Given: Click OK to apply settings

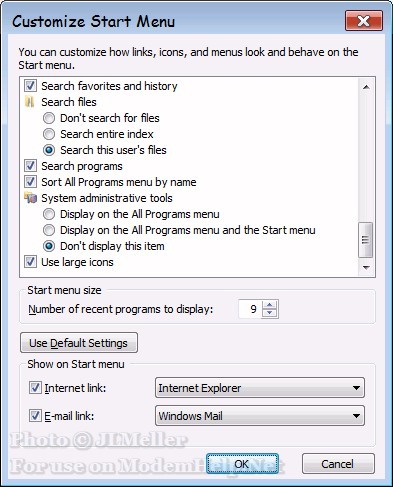Looking at the screenshot, I should (x=242, y=464).
